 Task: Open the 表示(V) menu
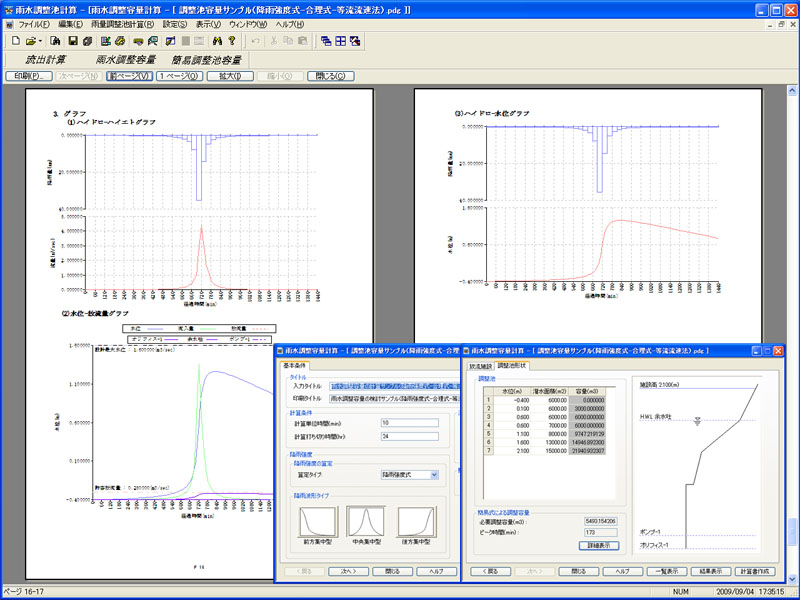click(209, 23)
